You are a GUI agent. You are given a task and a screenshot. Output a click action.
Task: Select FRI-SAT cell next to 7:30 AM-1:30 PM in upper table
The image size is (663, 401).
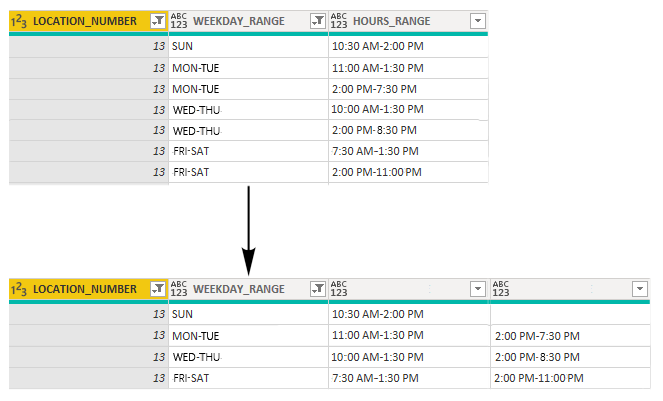point(249,151)
